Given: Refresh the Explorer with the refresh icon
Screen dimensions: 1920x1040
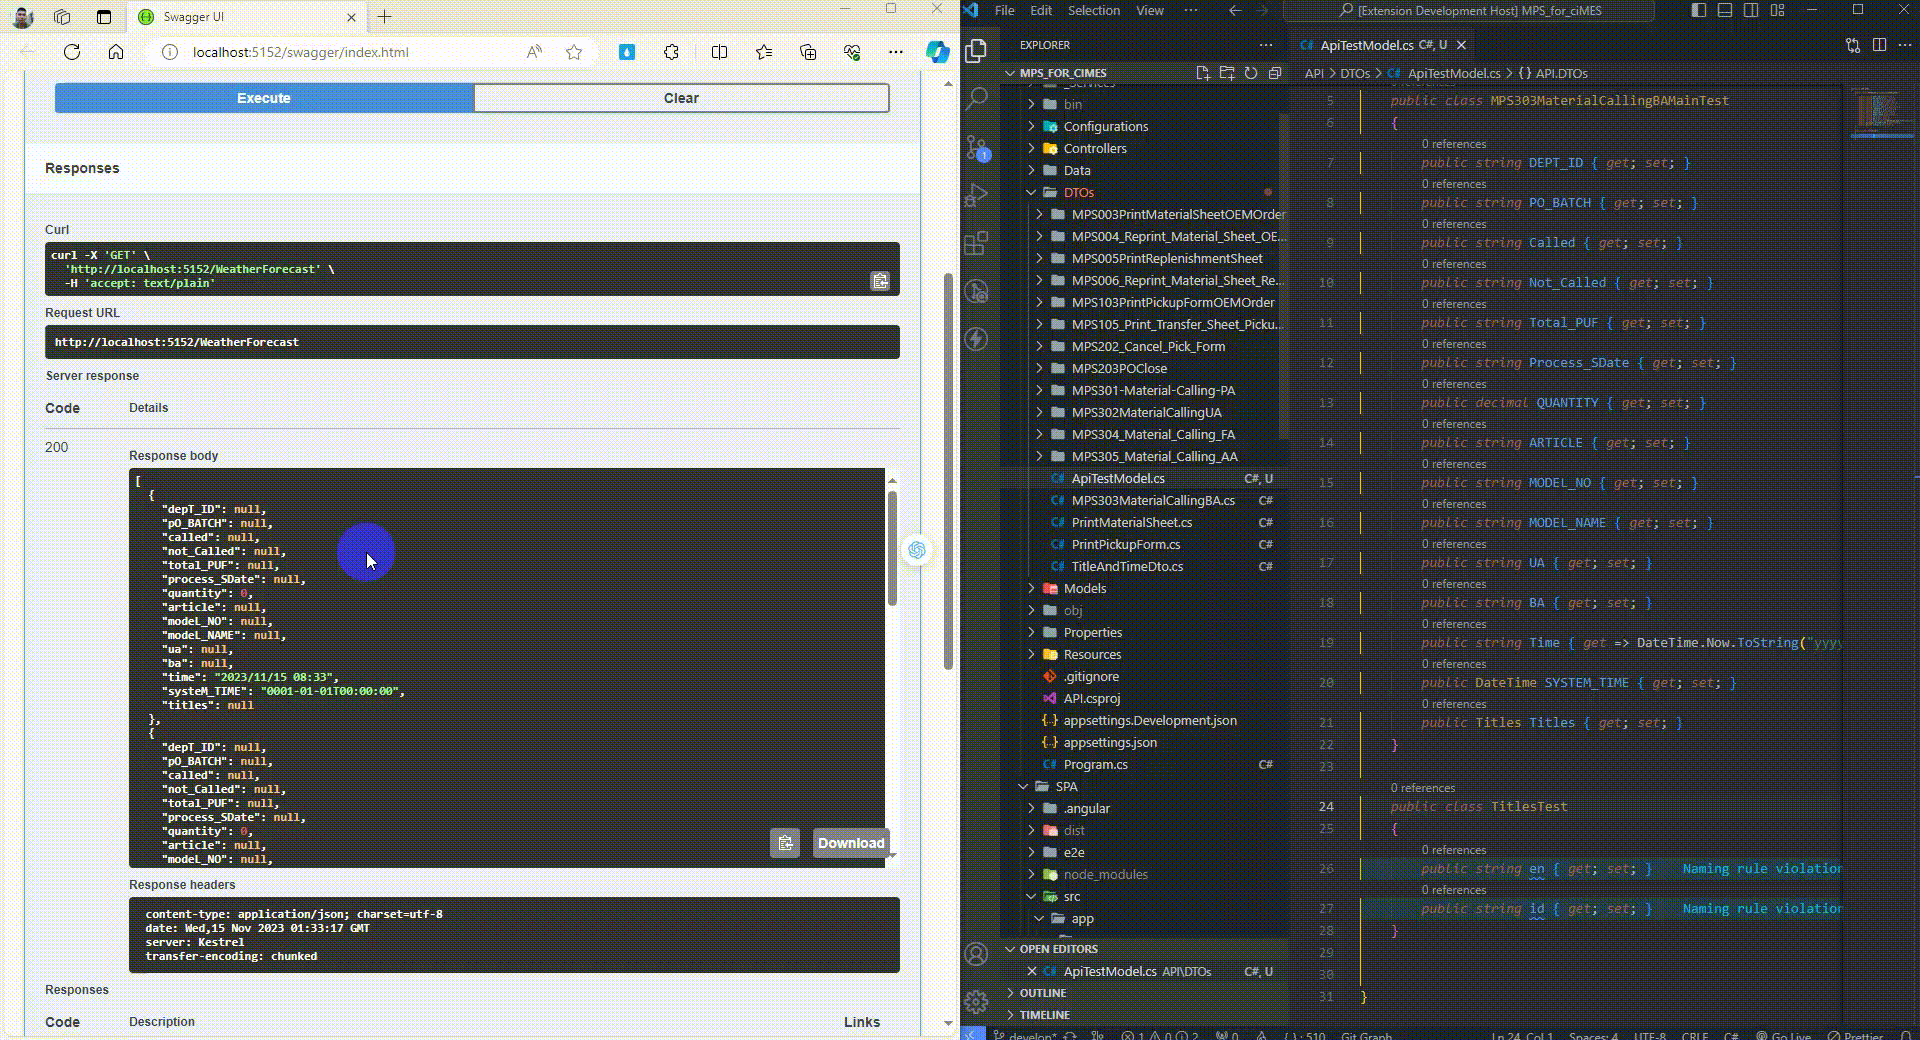Looking at the screenshot, I should point(1251,73).
